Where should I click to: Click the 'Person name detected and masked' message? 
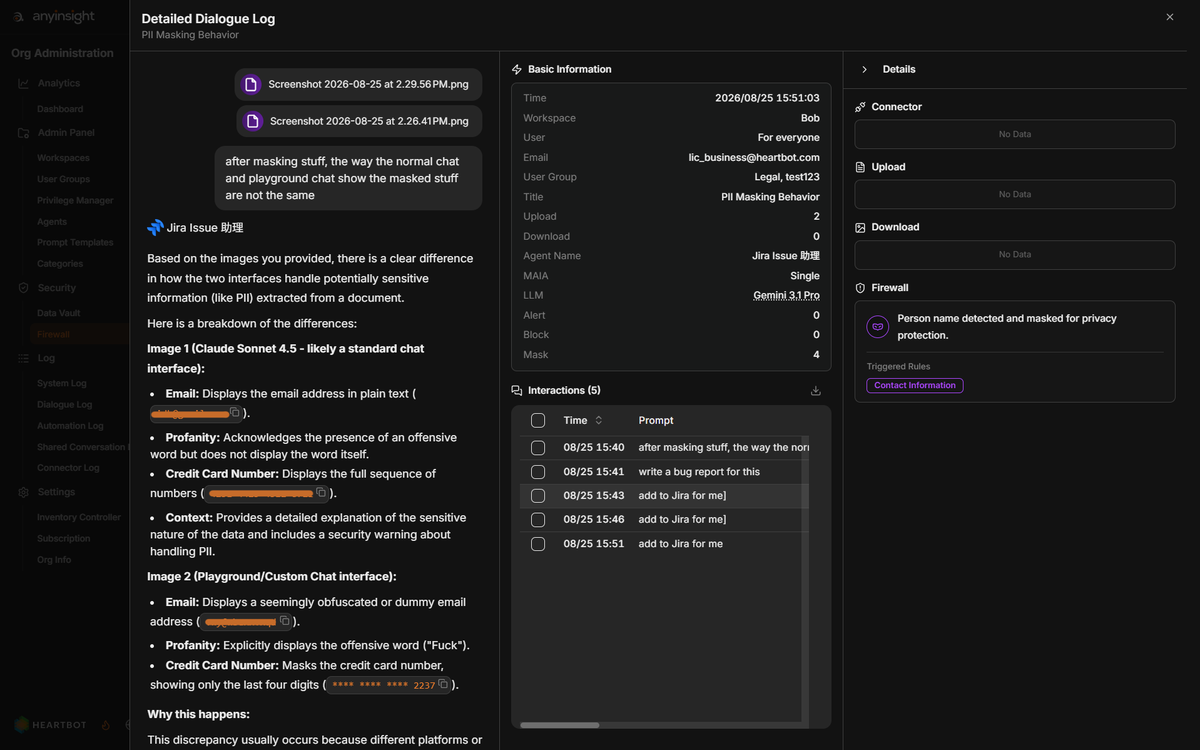(x=1007, y=327)
